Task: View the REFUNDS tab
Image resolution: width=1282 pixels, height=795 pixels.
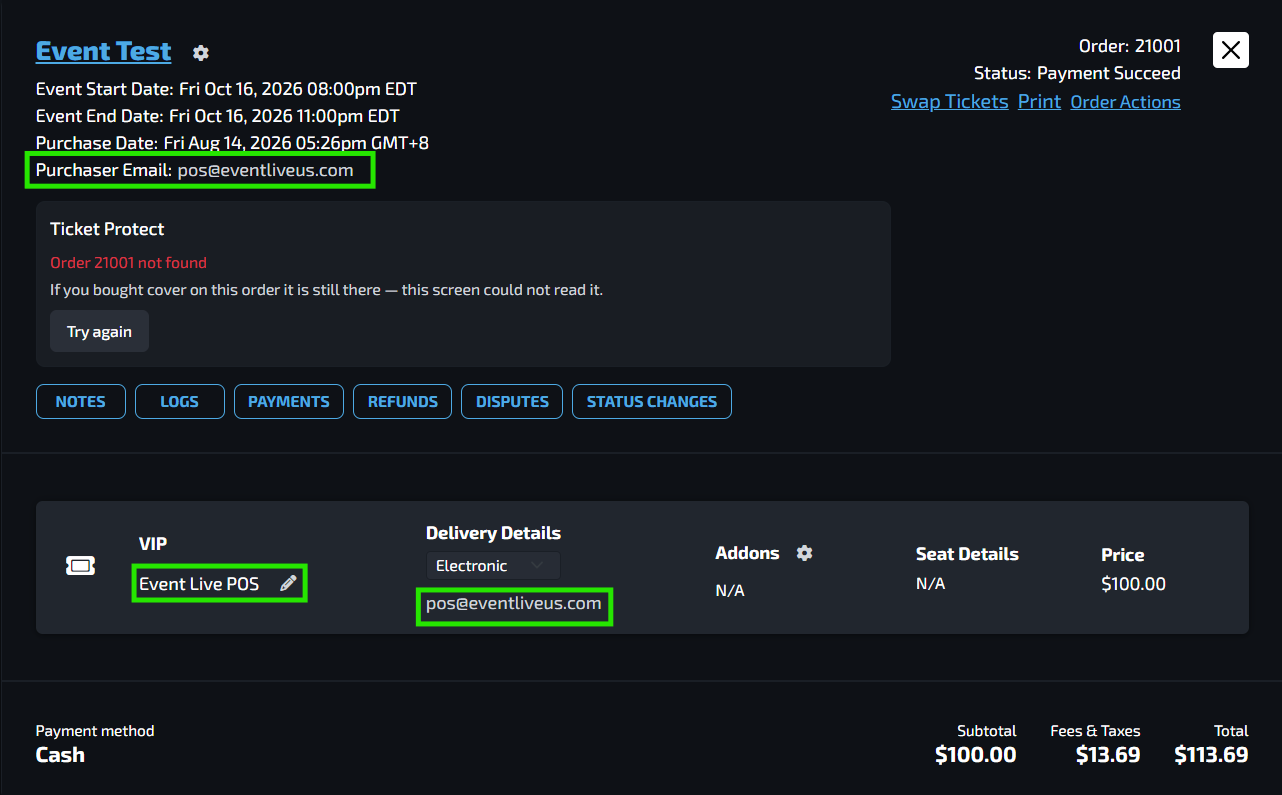Action: pyautogui.click(x=403, y=401)
